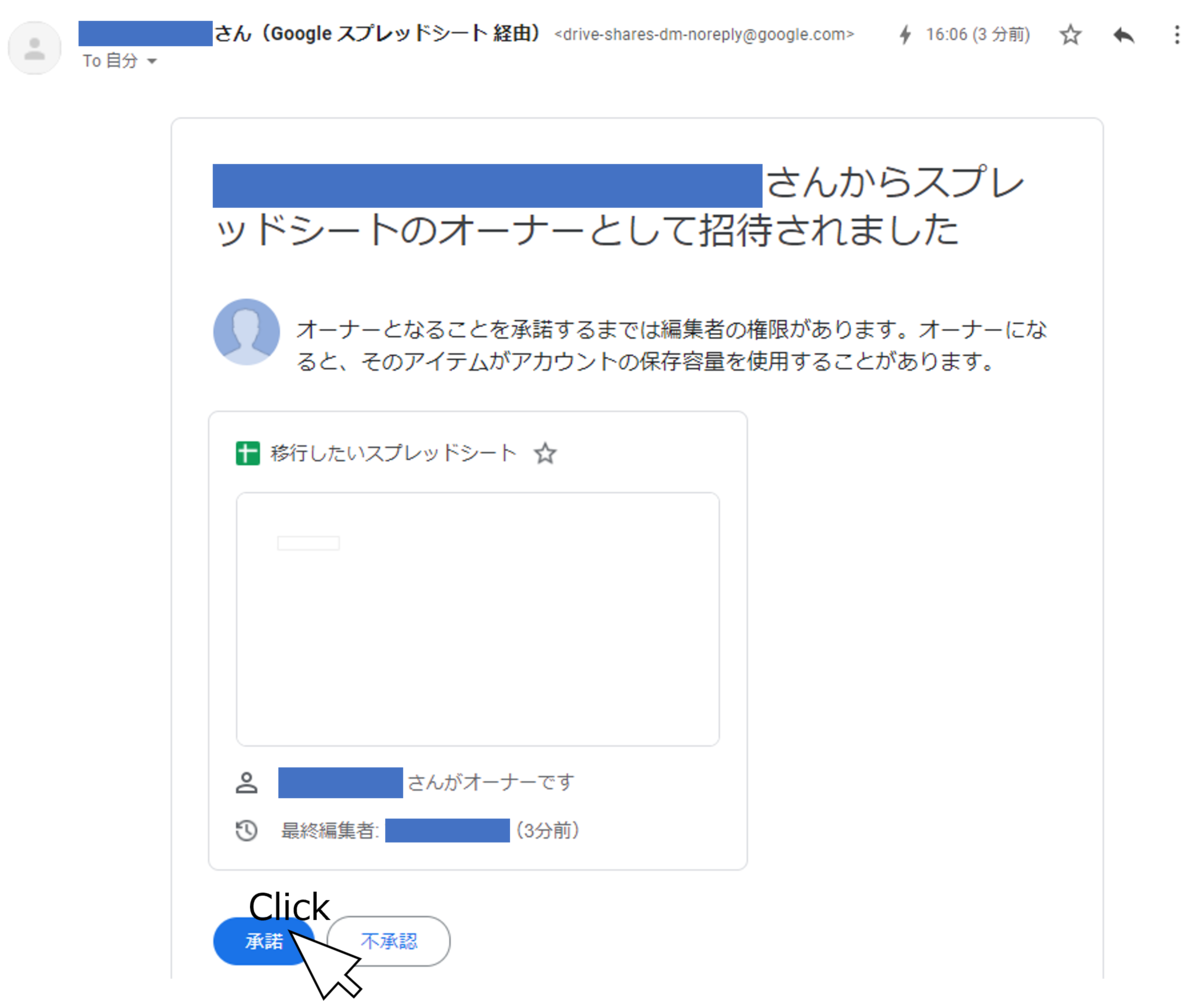
Task: Click the 最終編集者 label text
Action: coord(330,830)
